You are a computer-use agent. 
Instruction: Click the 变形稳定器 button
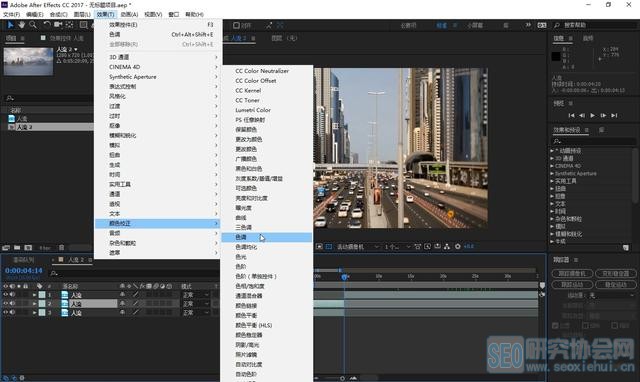pyautogui.click(x=616, y=273)
